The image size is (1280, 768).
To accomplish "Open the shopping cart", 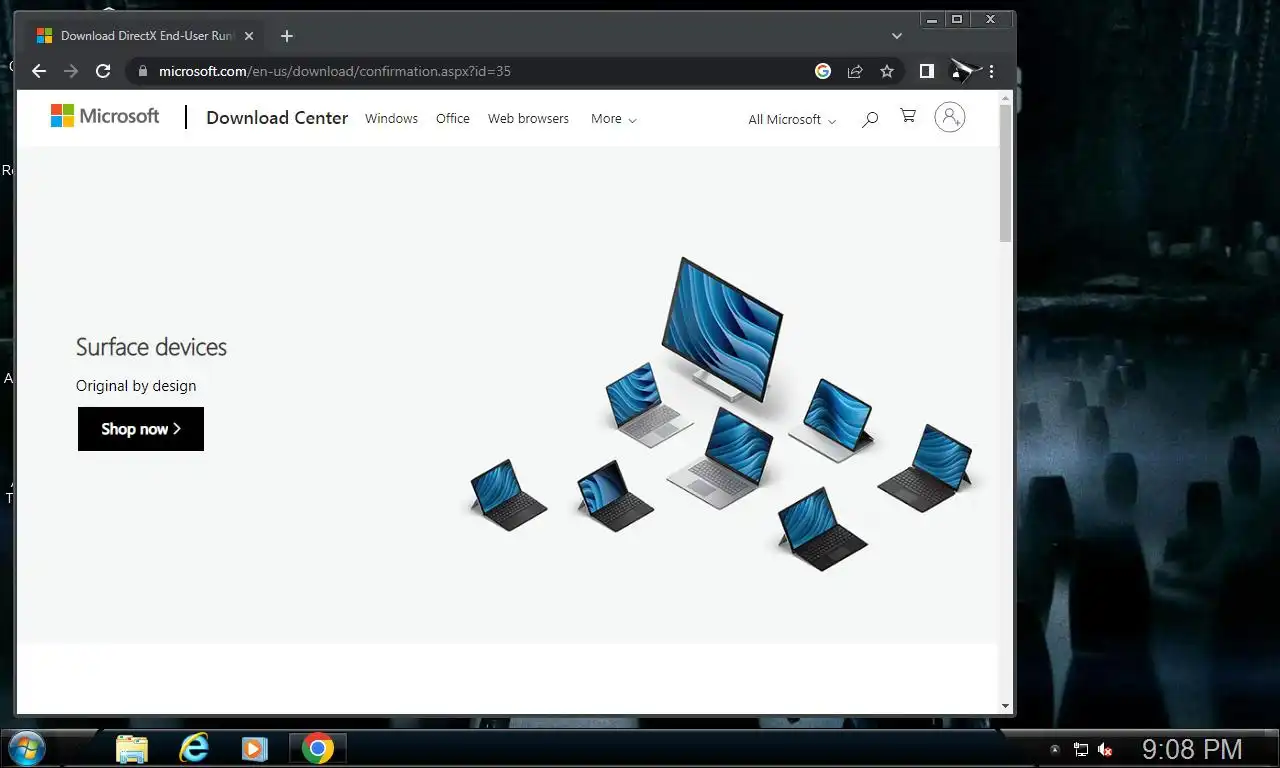I will tap(908, 116).
